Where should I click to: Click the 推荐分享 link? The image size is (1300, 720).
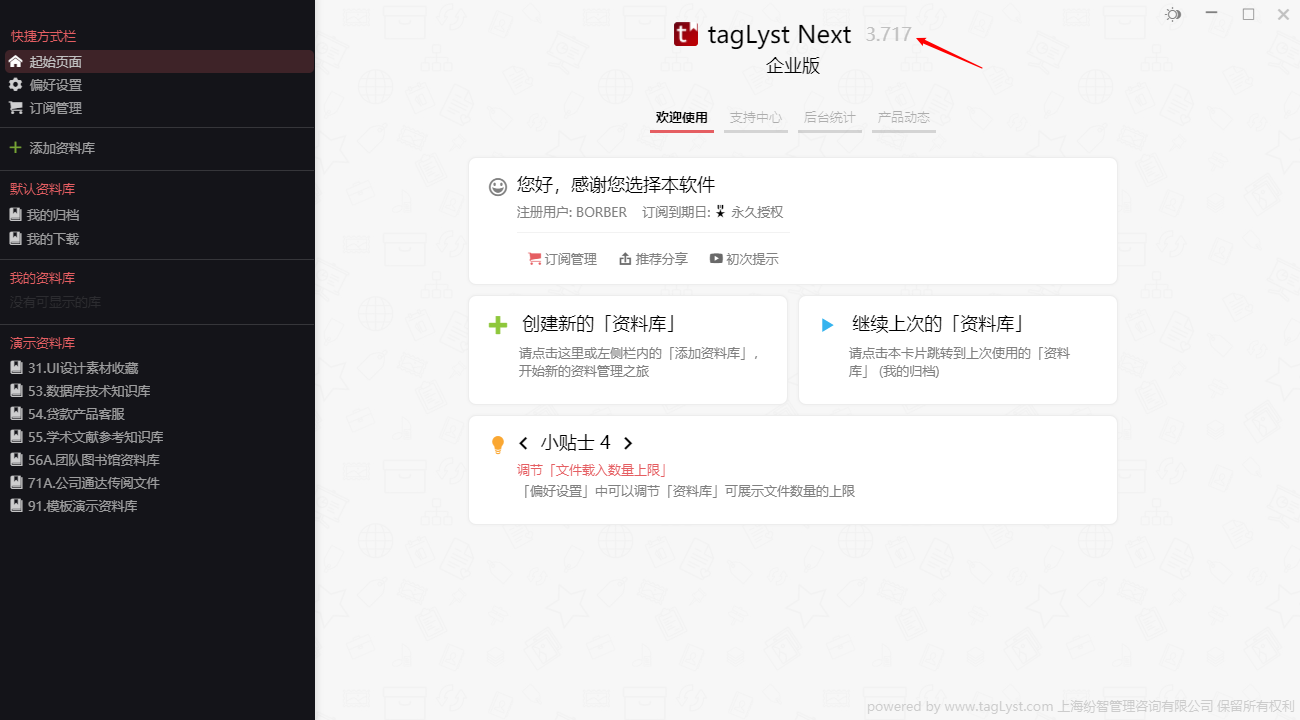coord(662,259)
